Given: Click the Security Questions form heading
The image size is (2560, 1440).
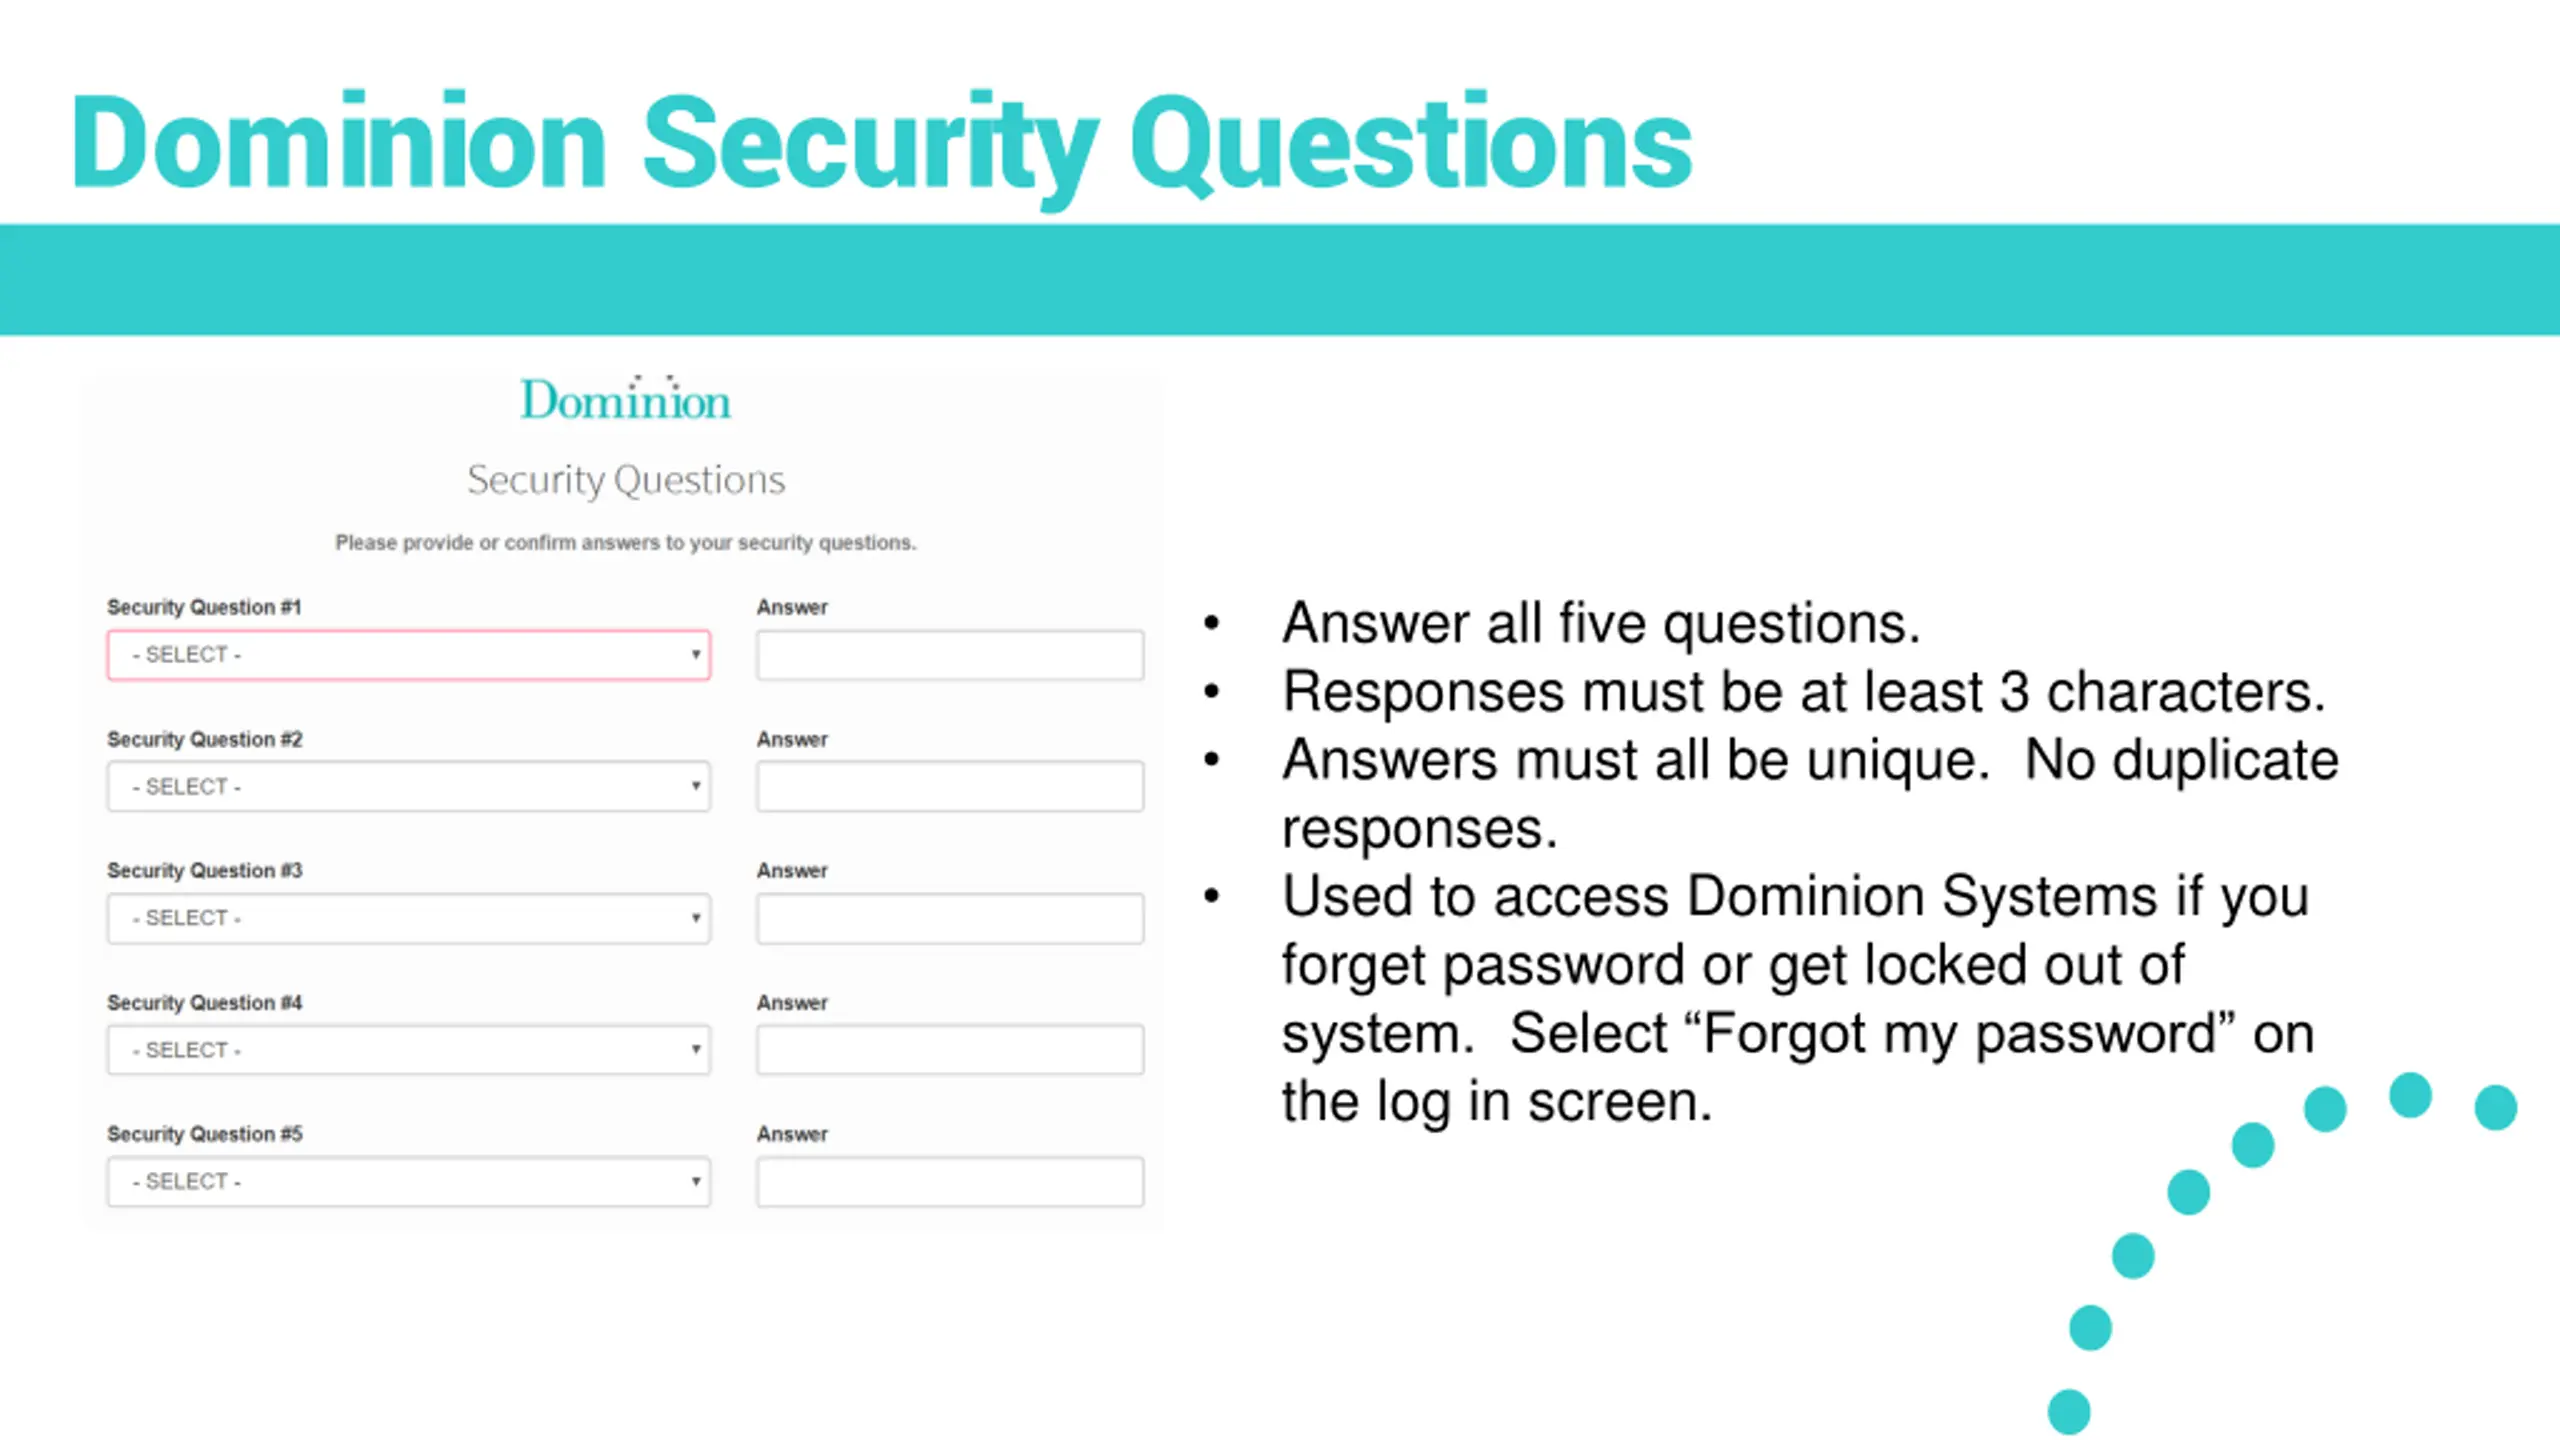Looking at the screenshot, I should pos(626,480).
